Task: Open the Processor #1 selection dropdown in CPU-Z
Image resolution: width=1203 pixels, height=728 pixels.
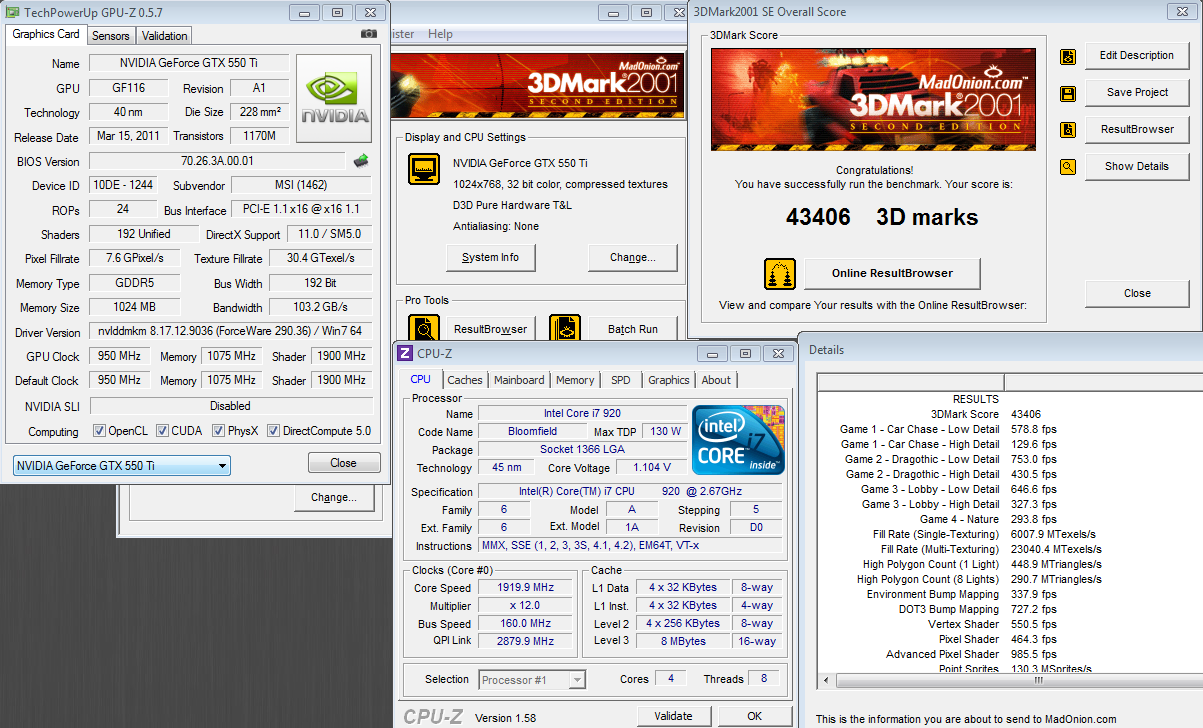Action: tap(532, 680)
